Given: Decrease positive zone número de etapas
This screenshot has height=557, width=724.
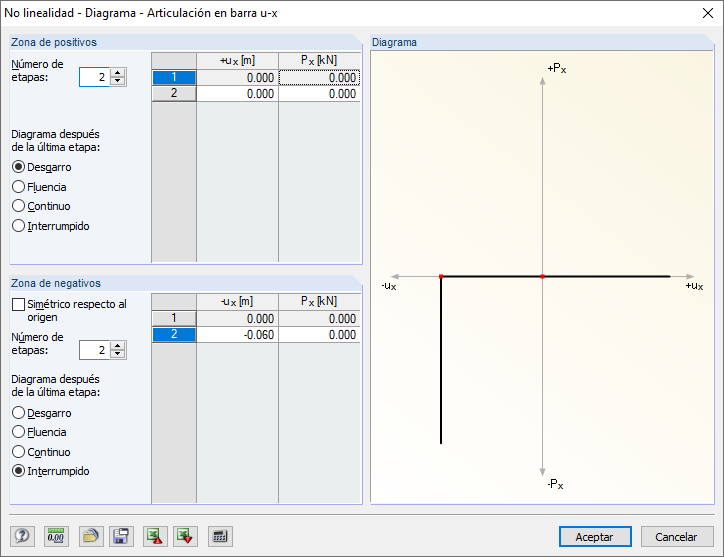Looking at the screenshot, I should 118,81.
